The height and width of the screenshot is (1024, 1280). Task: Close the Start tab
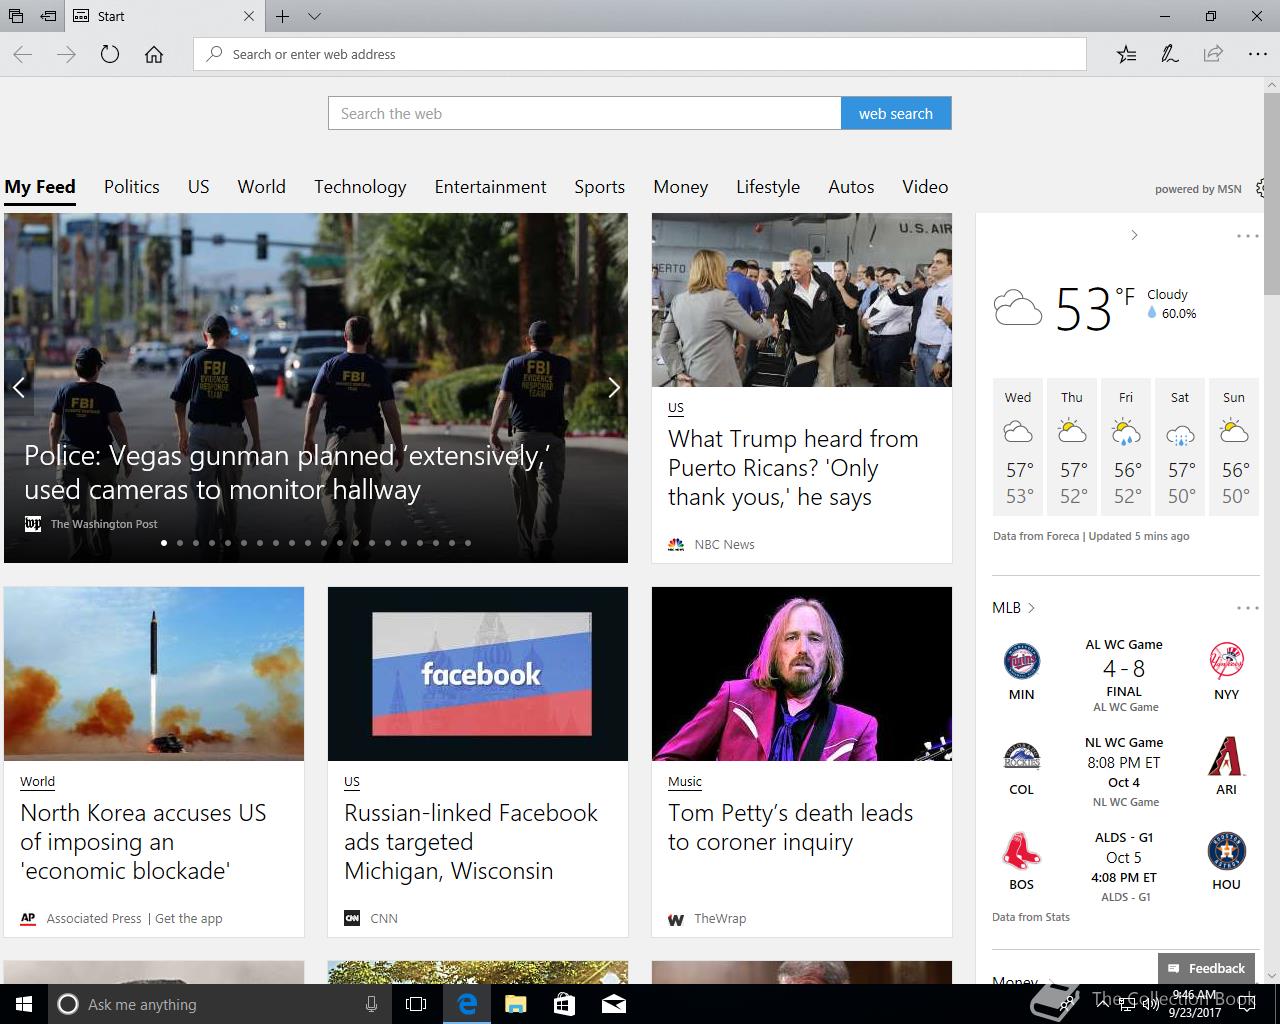pos(249,16)
